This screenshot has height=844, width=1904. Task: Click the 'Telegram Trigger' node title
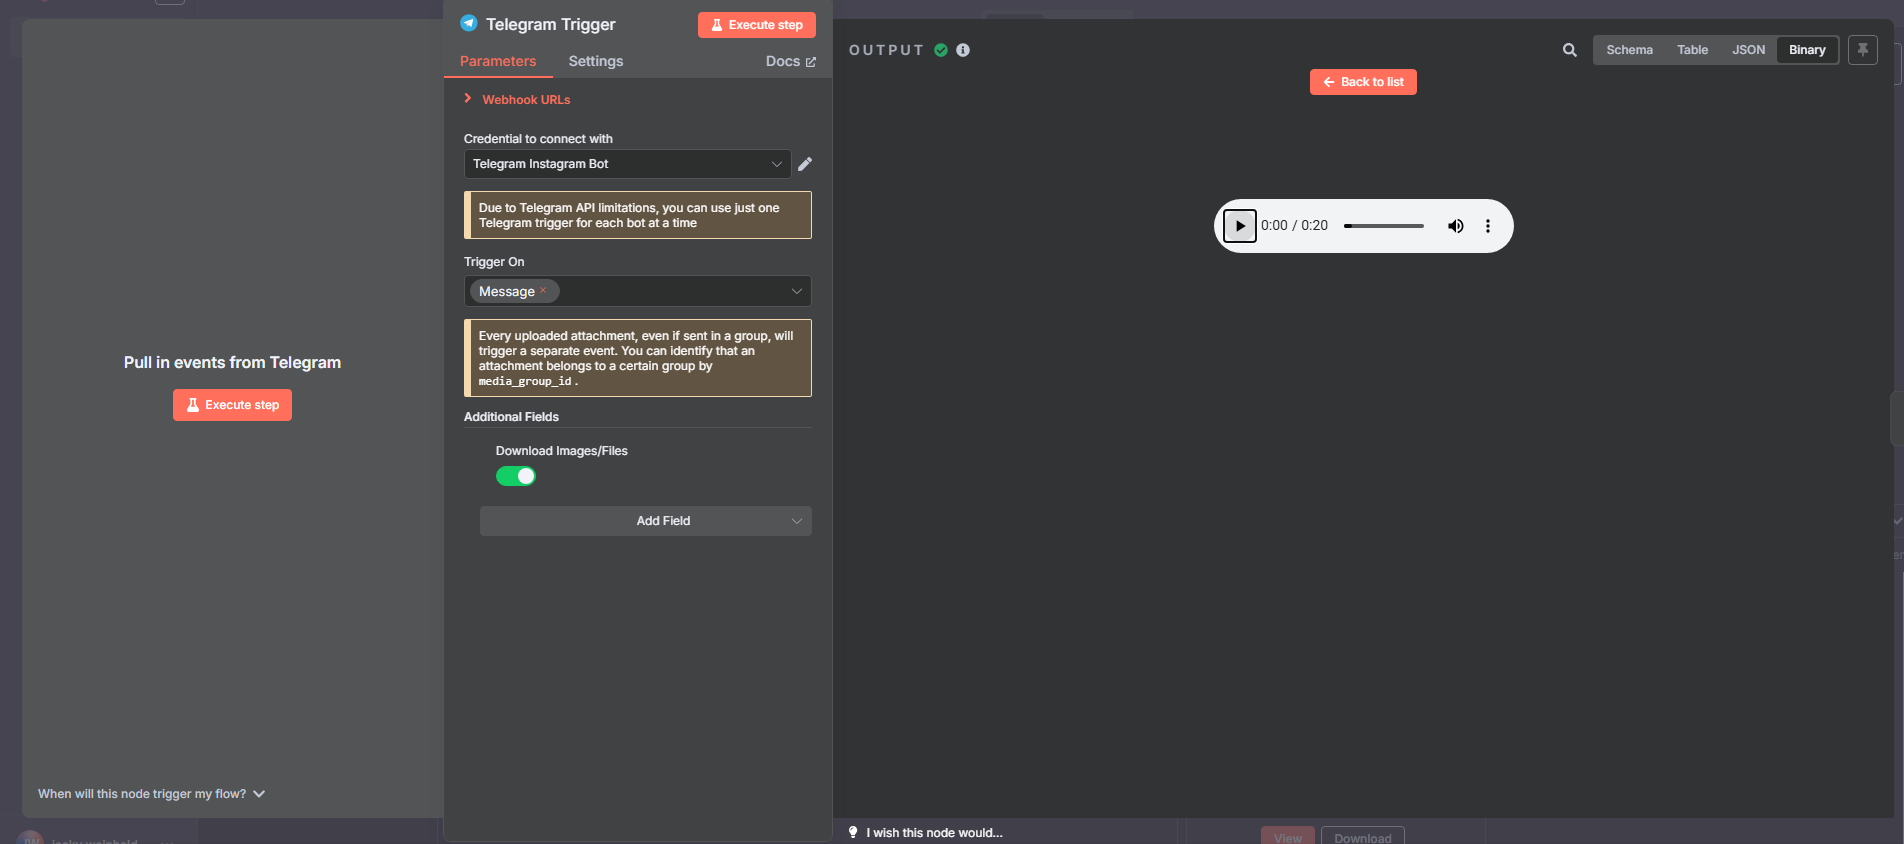pyautogui.click(x=551, y=24)
